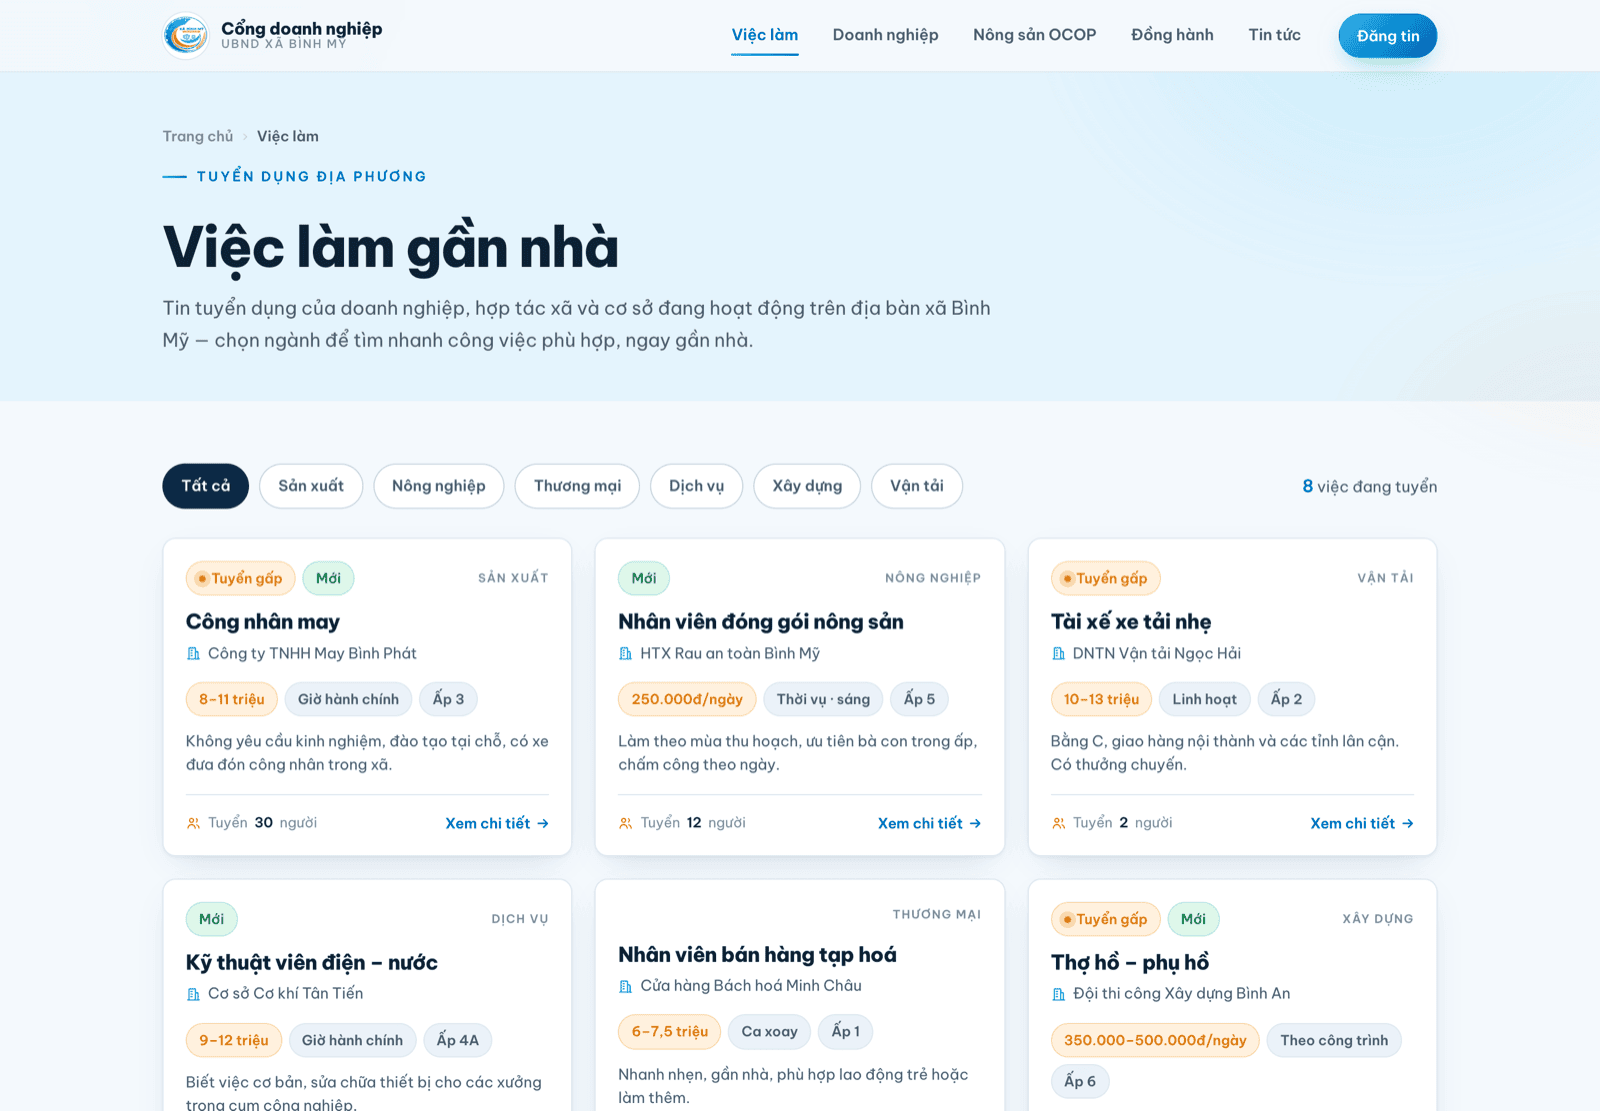This screenshot has height=1111, width=1600.
Task: Click people icon next to Tuyển 12 người
Action: pyautogui.click(x=626, y=823)
